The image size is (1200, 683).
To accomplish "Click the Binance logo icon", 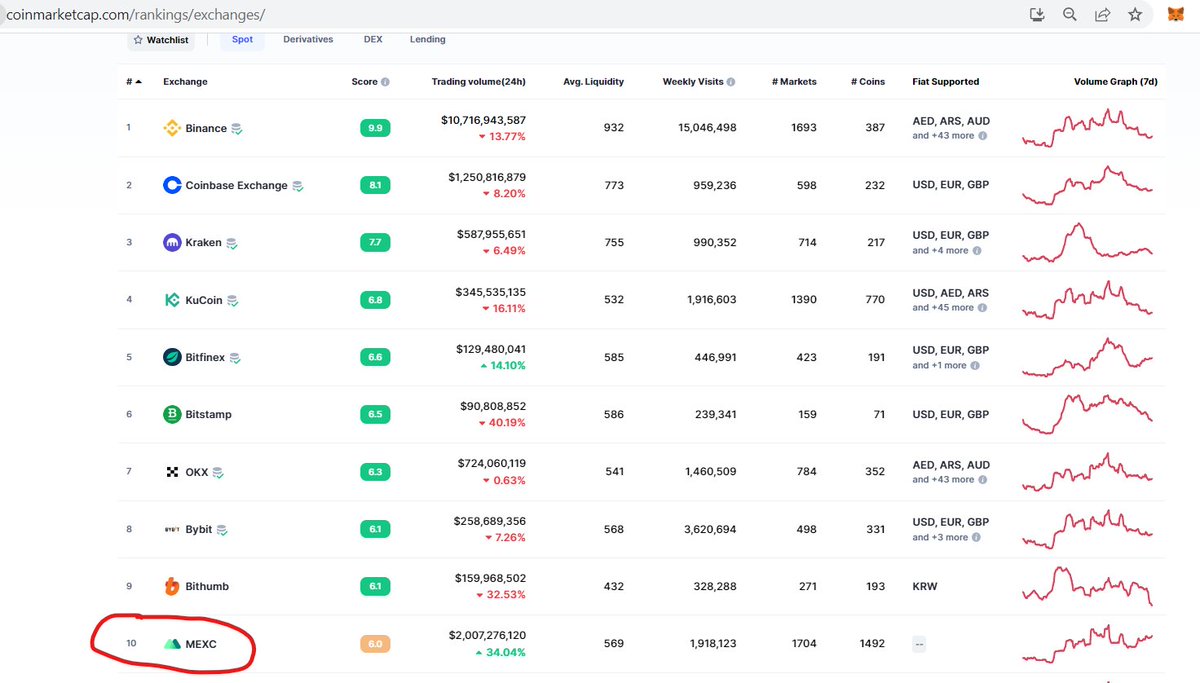I will point(172,128).
